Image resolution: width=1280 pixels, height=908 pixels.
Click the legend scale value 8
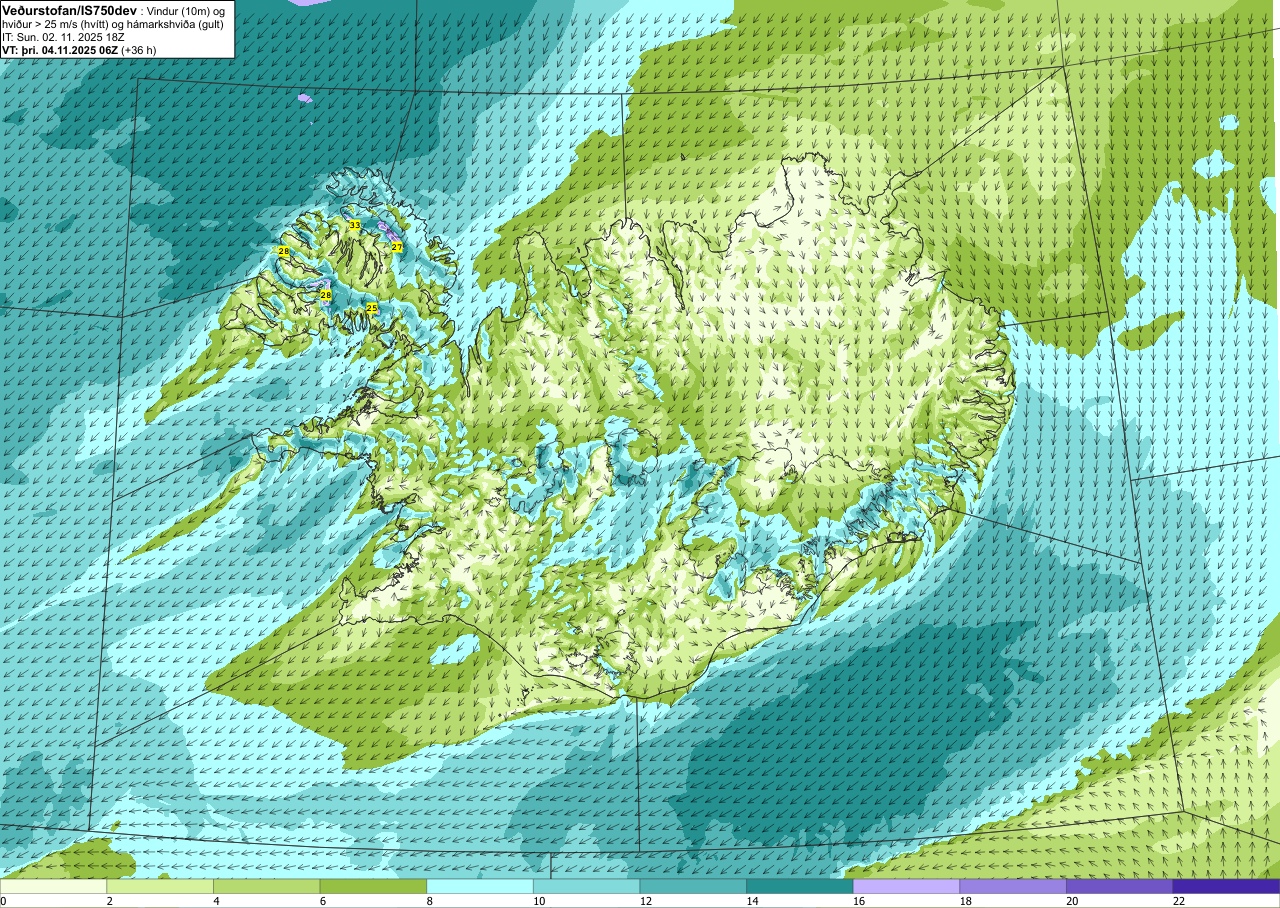coord(429,901)
